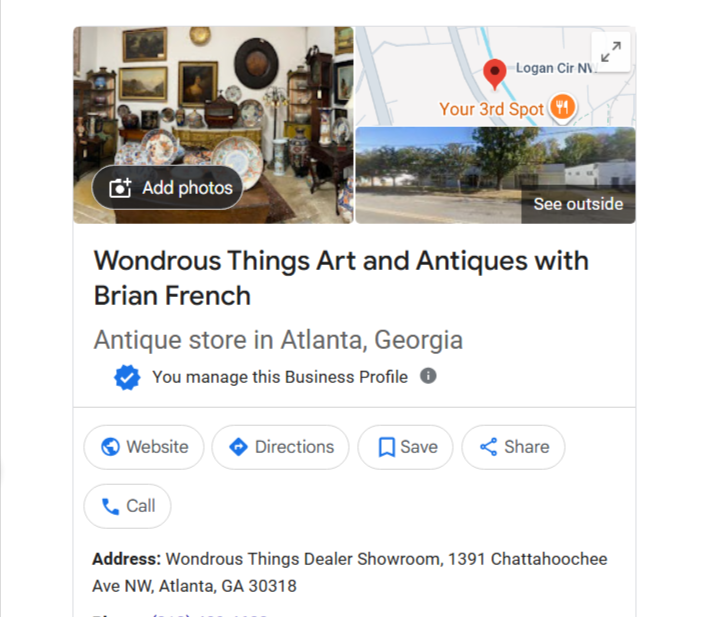Click the phone icon on Call
This screenshot has width=721, height=617.
point(110,506)
